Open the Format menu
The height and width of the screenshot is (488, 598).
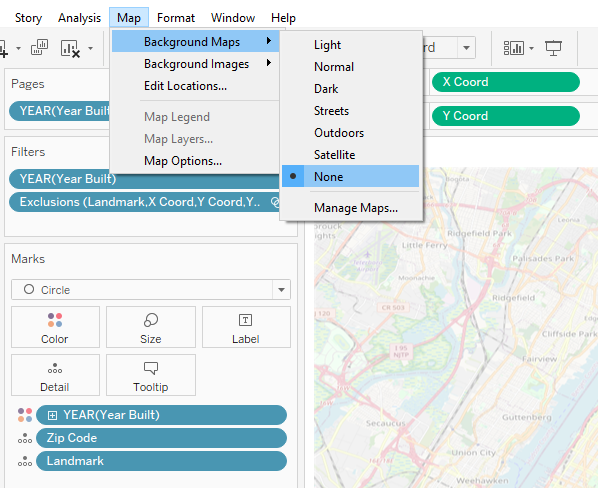(176, 18)
